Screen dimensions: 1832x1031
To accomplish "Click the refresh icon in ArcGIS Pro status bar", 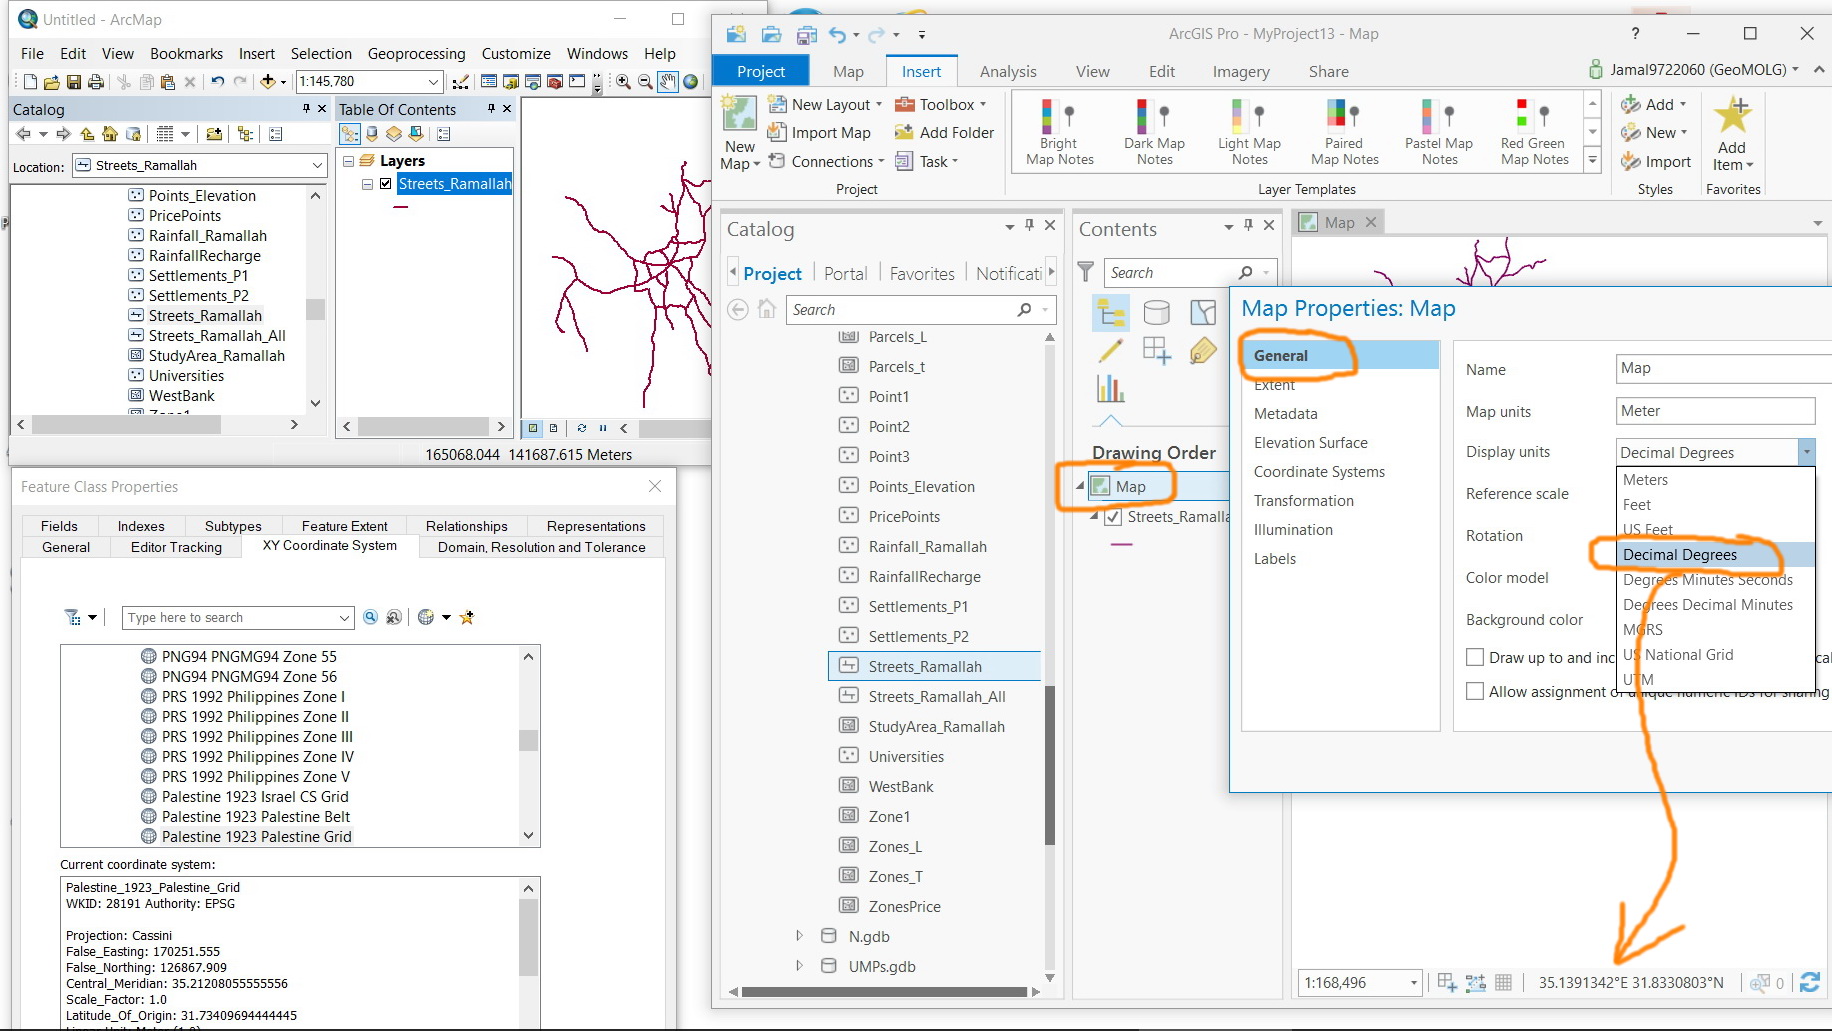I will point(1809,983).
